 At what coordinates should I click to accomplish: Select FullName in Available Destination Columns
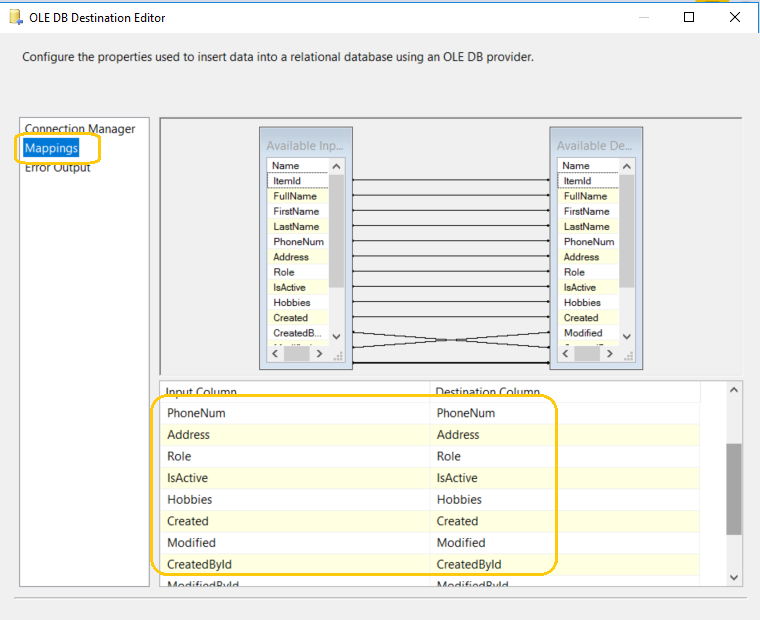click(588, 196)
